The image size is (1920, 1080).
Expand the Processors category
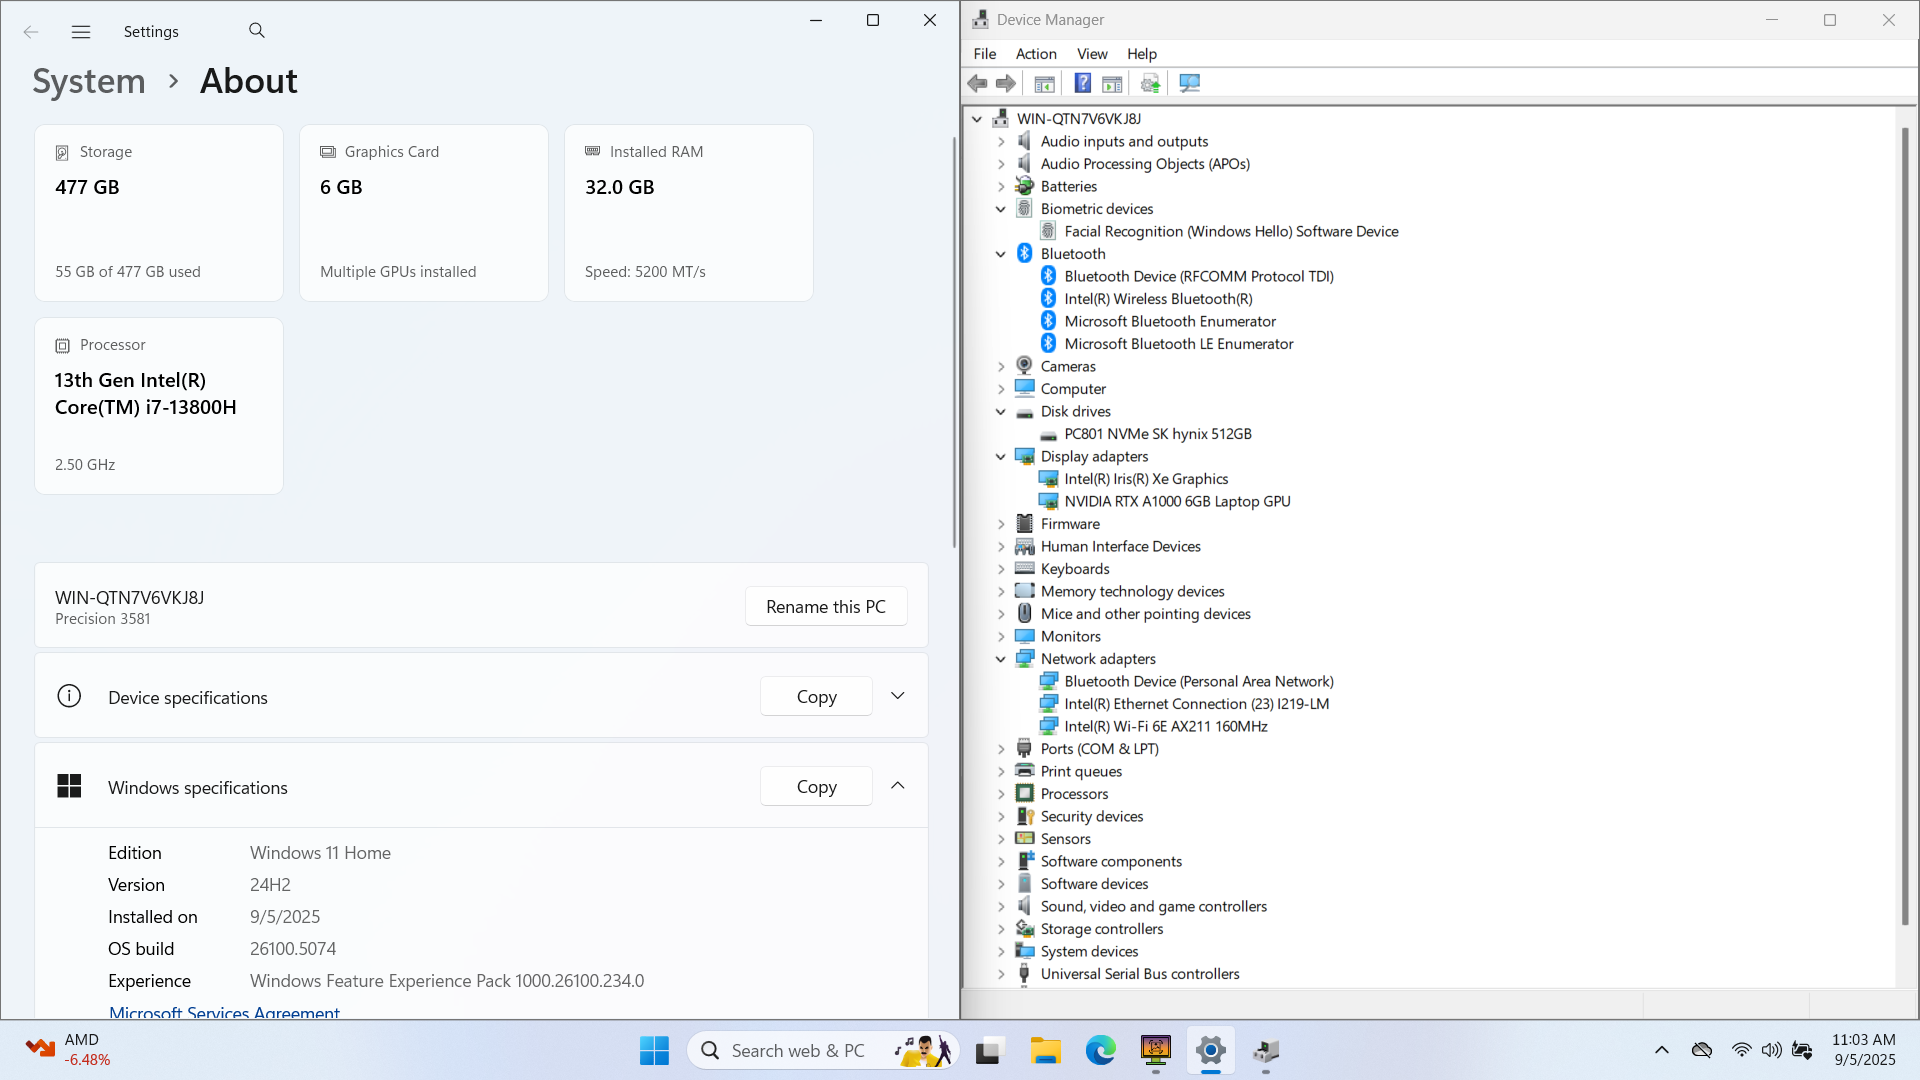(1000, 794)
